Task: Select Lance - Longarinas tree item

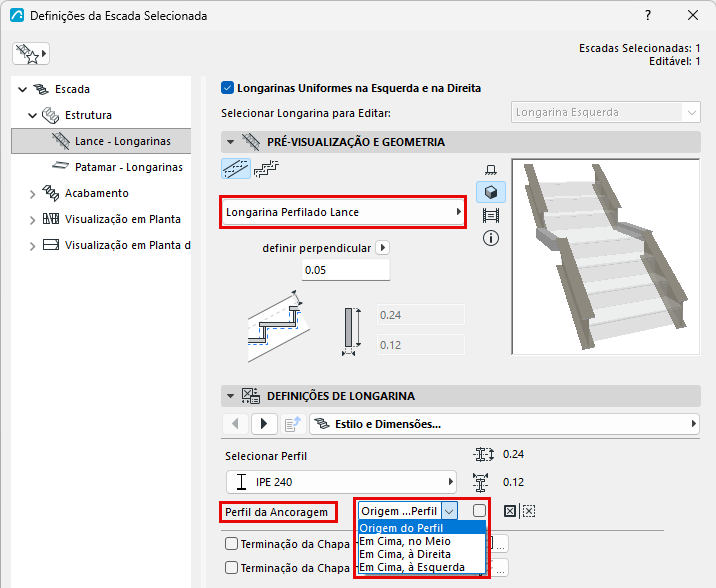Action: [x=101, y=141]
